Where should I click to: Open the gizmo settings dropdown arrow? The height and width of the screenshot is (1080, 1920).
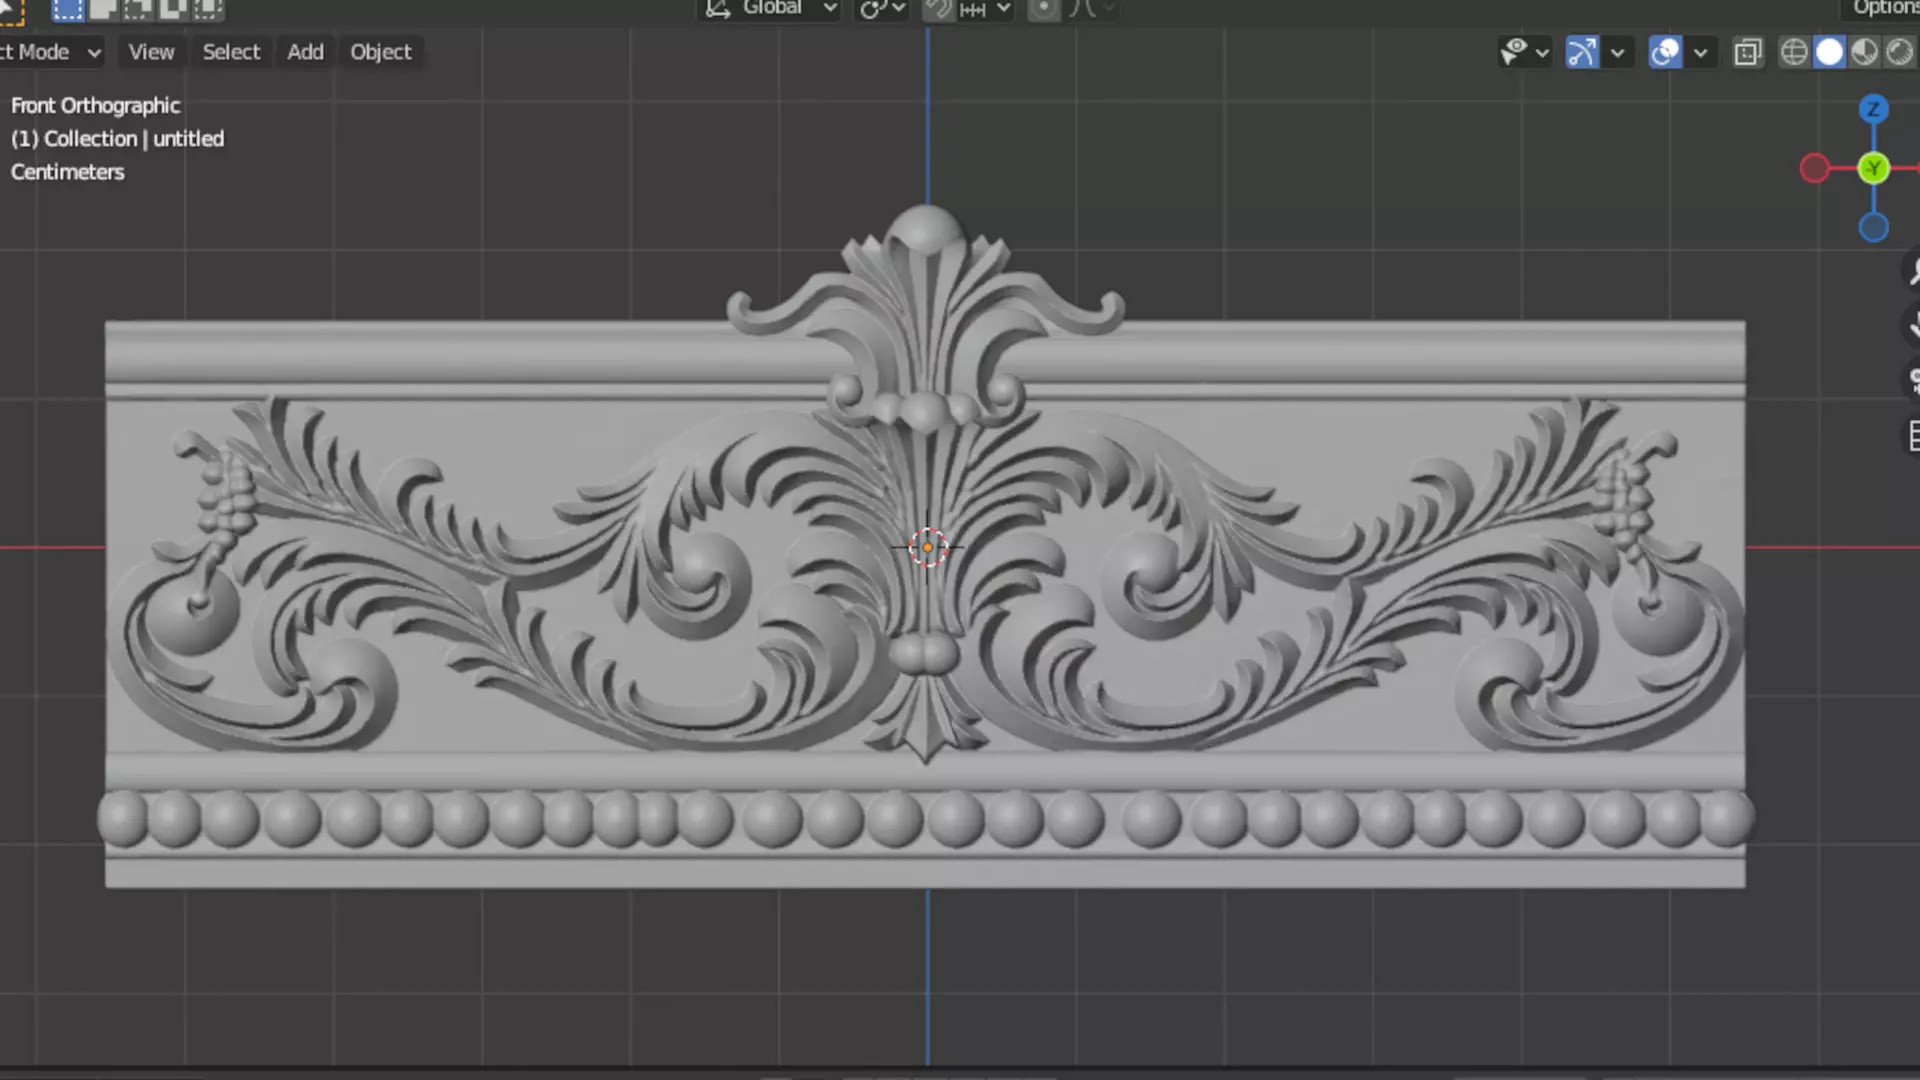click(x=1617, y=53)
